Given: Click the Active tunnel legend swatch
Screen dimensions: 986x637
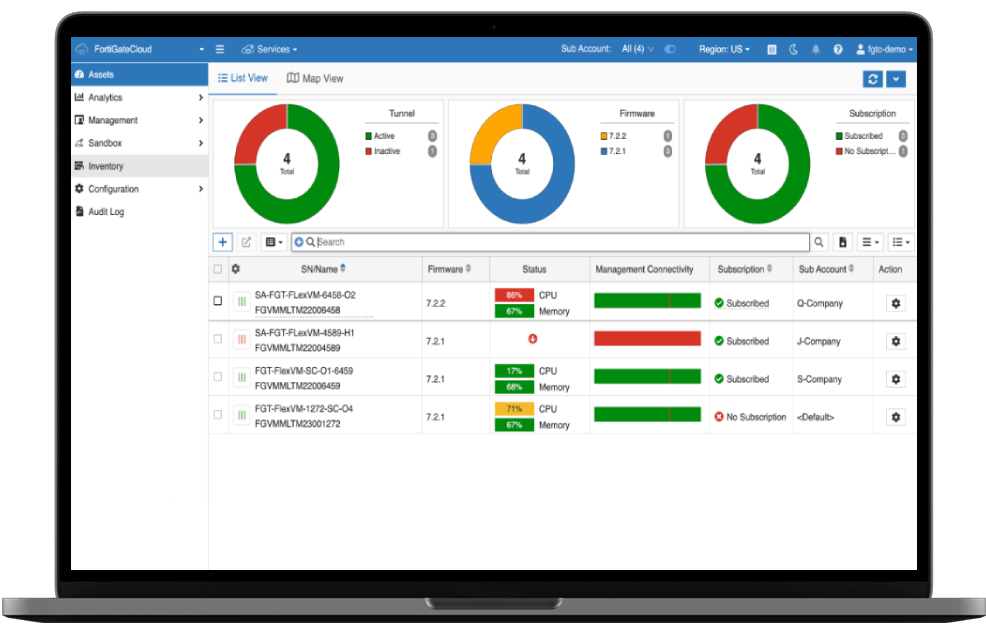Looking at the screenshot, I should (x=368, y=136).
